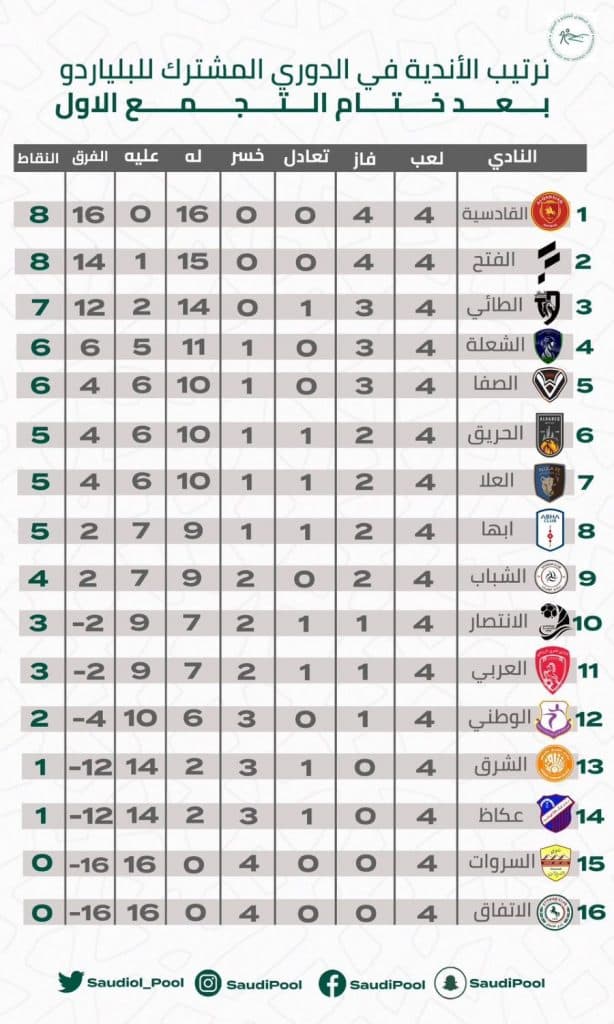Click the Snapchat ghost icon

449,982
